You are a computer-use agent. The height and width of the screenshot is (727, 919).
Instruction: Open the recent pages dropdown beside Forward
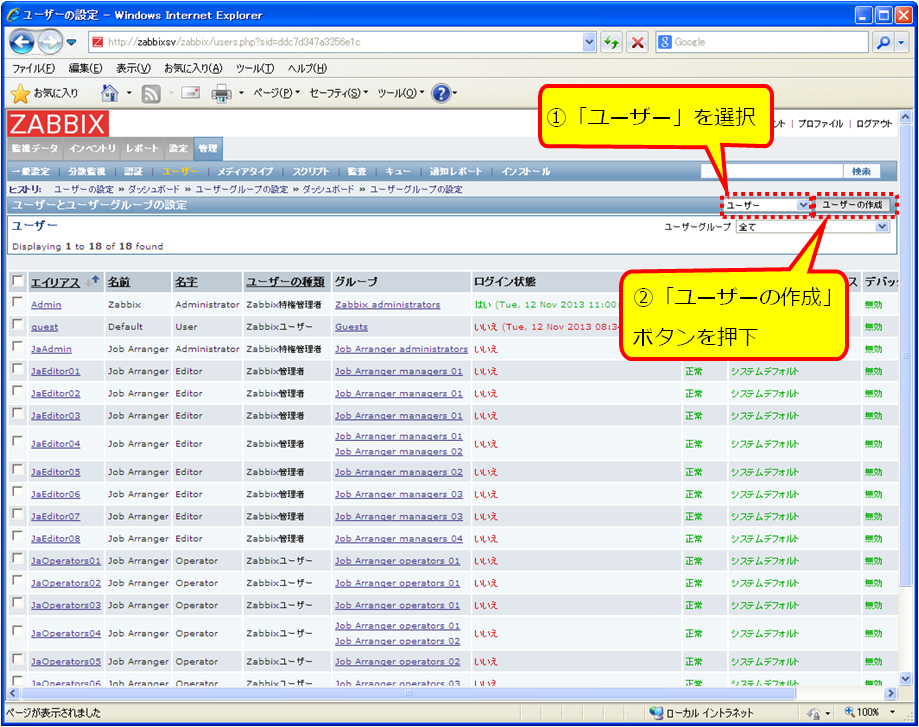pyautogui.click(x=72, y=42)
